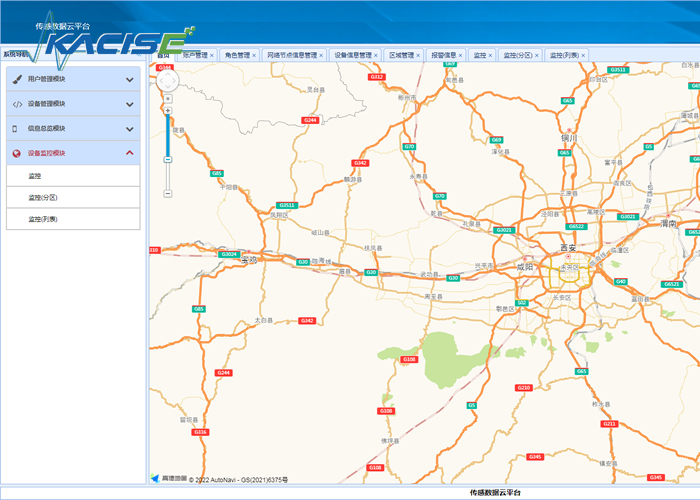The height and width of the screenshot is (500, 700).
Task: Switch to the 设备信息管理 tab
Action: point(353,55)
